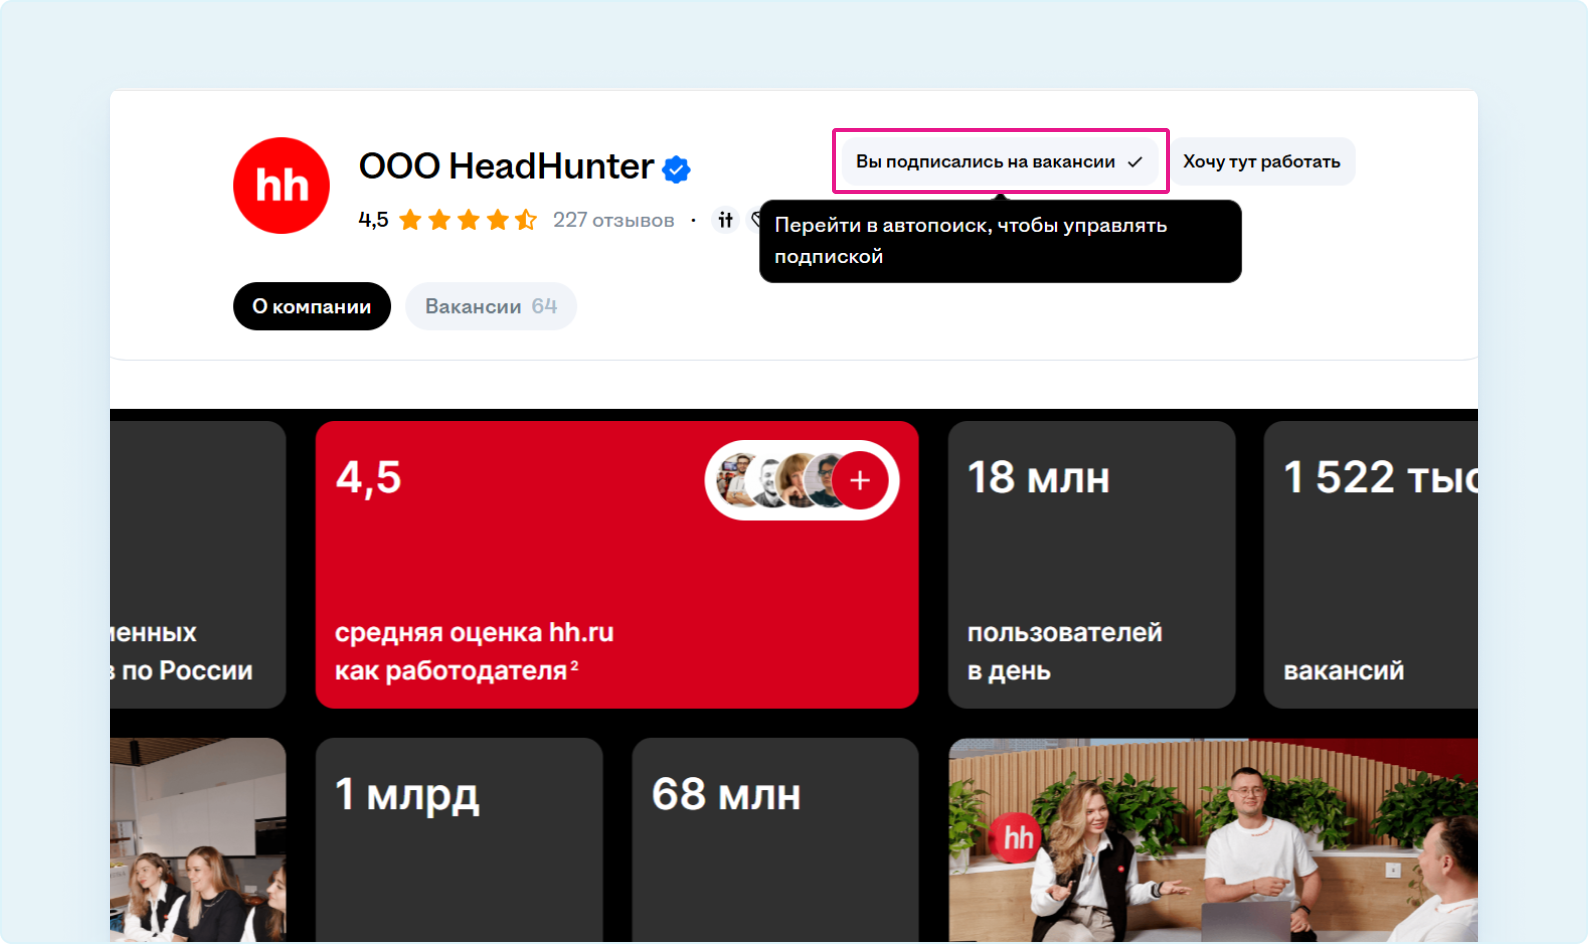Open the team photo on sofa thumbnail
Screen dimensions: 1588x944
(1212, 840)
